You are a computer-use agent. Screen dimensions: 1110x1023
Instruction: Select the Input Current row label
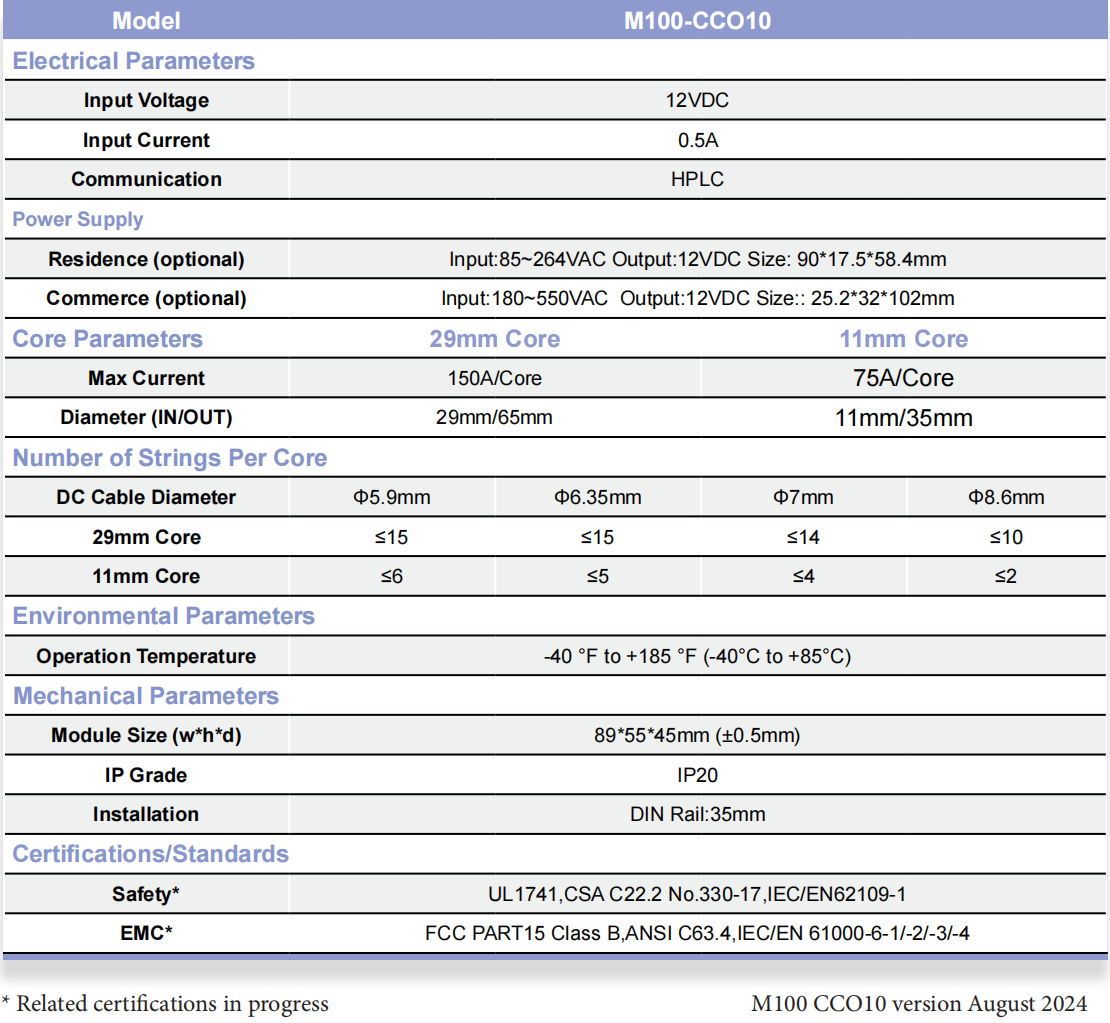click(146, 140)
